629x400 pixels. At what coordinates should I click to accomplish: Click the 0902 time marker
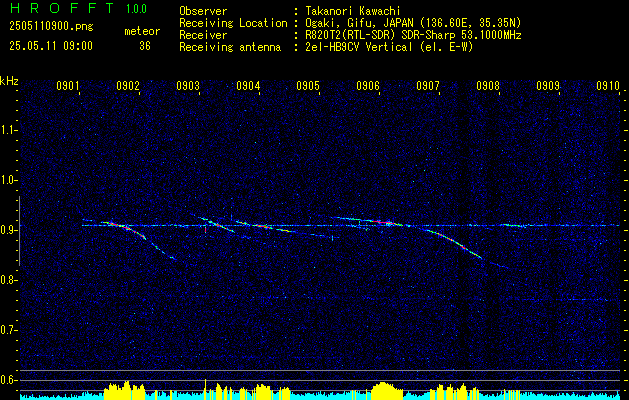pyautogui.click(x=128, y=85)
